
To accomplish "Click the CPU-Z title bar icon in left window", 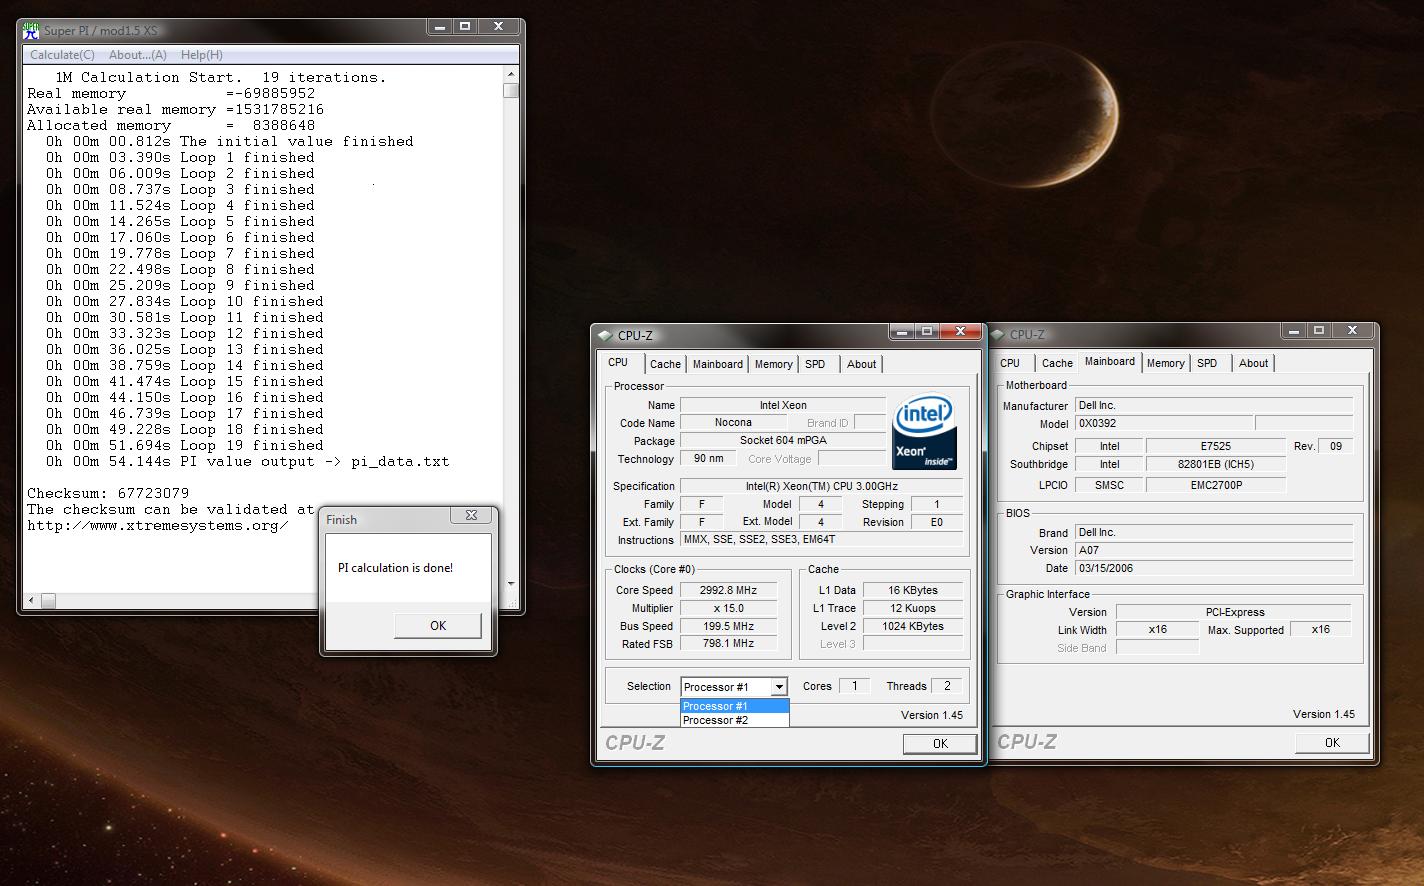I will [x=604, y=335].
